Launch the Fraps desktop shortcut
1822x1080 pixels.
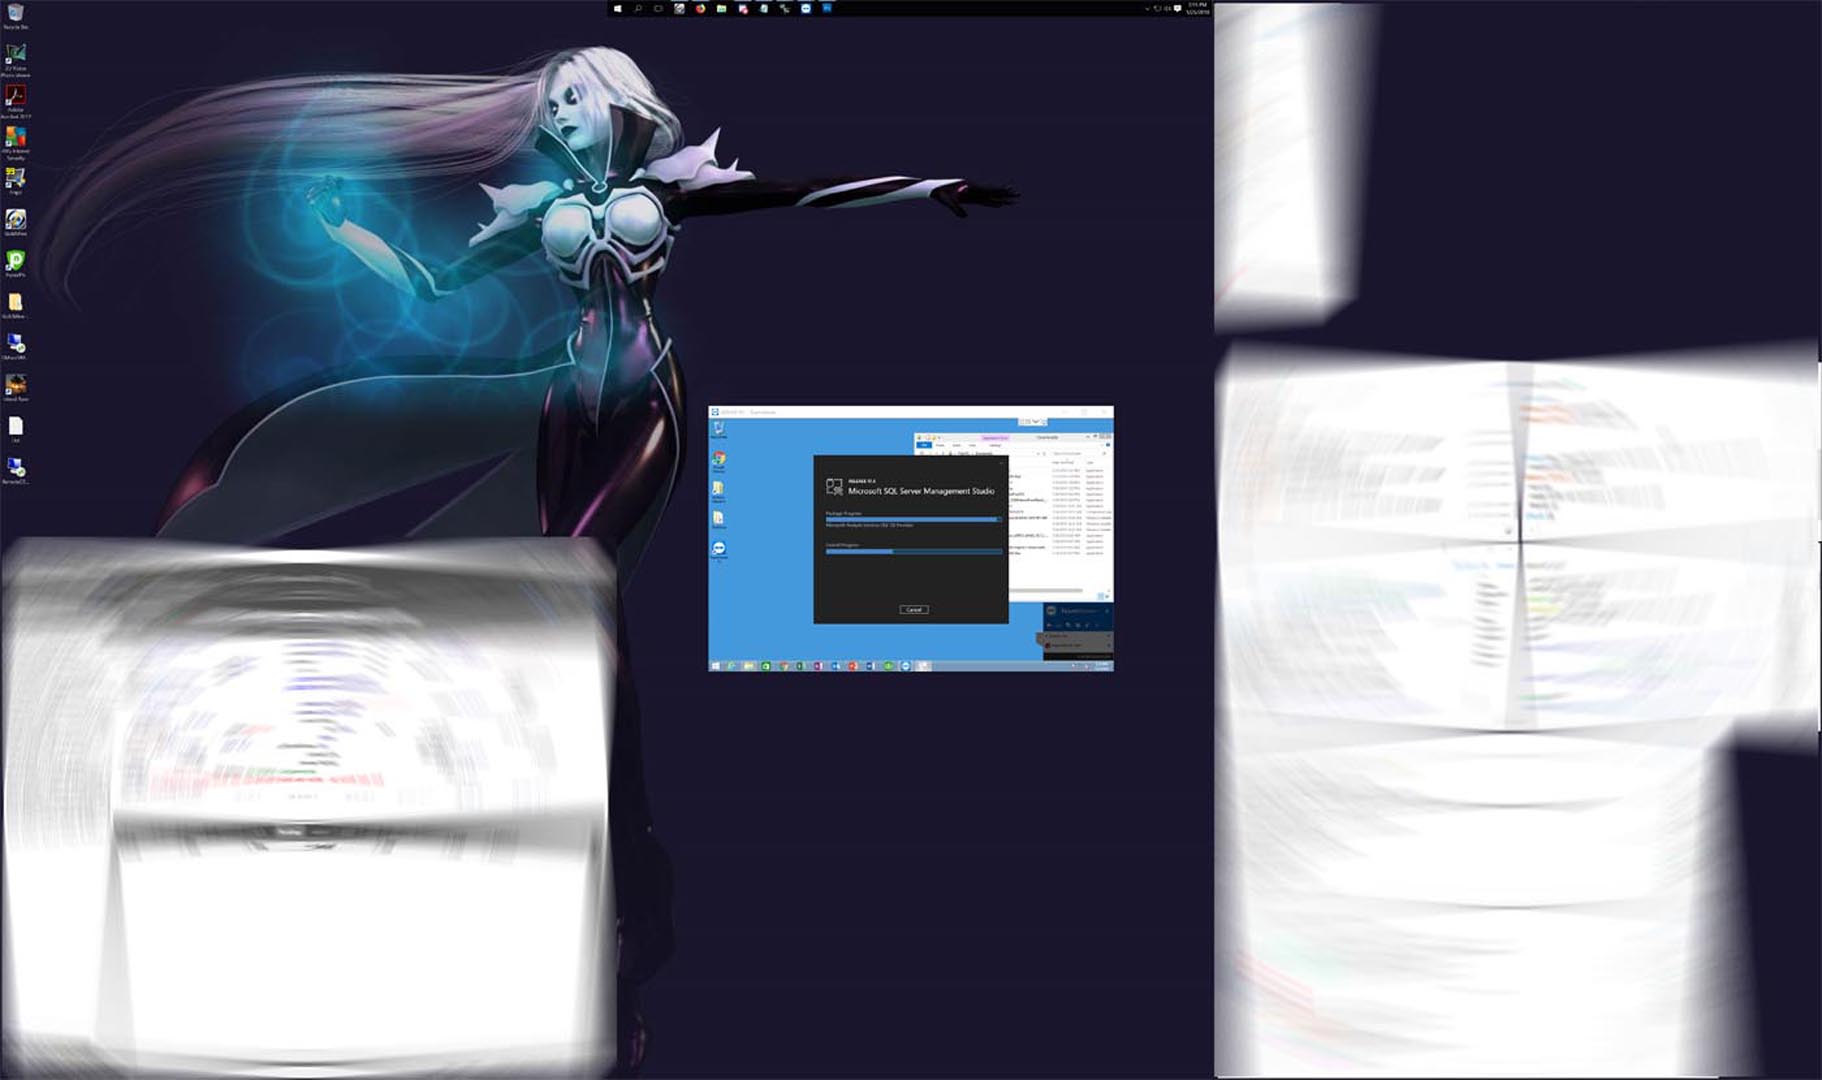point(15,182)
